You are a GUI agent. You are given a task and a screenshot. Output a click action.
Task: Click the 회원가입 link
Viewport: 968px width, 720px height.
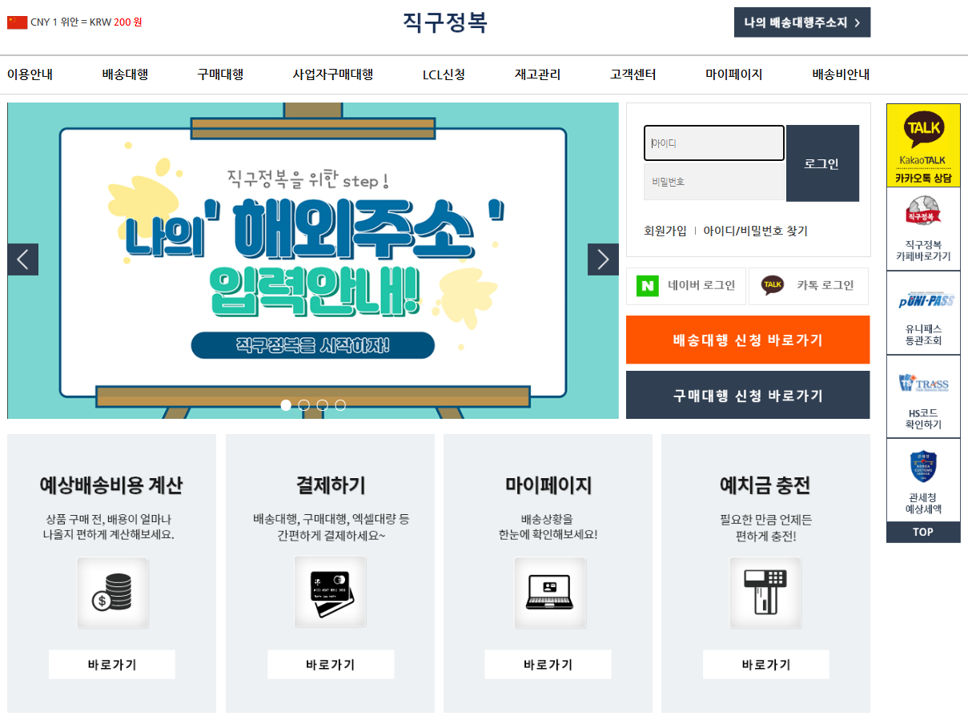pyautogui.click(x=665, y=231)
